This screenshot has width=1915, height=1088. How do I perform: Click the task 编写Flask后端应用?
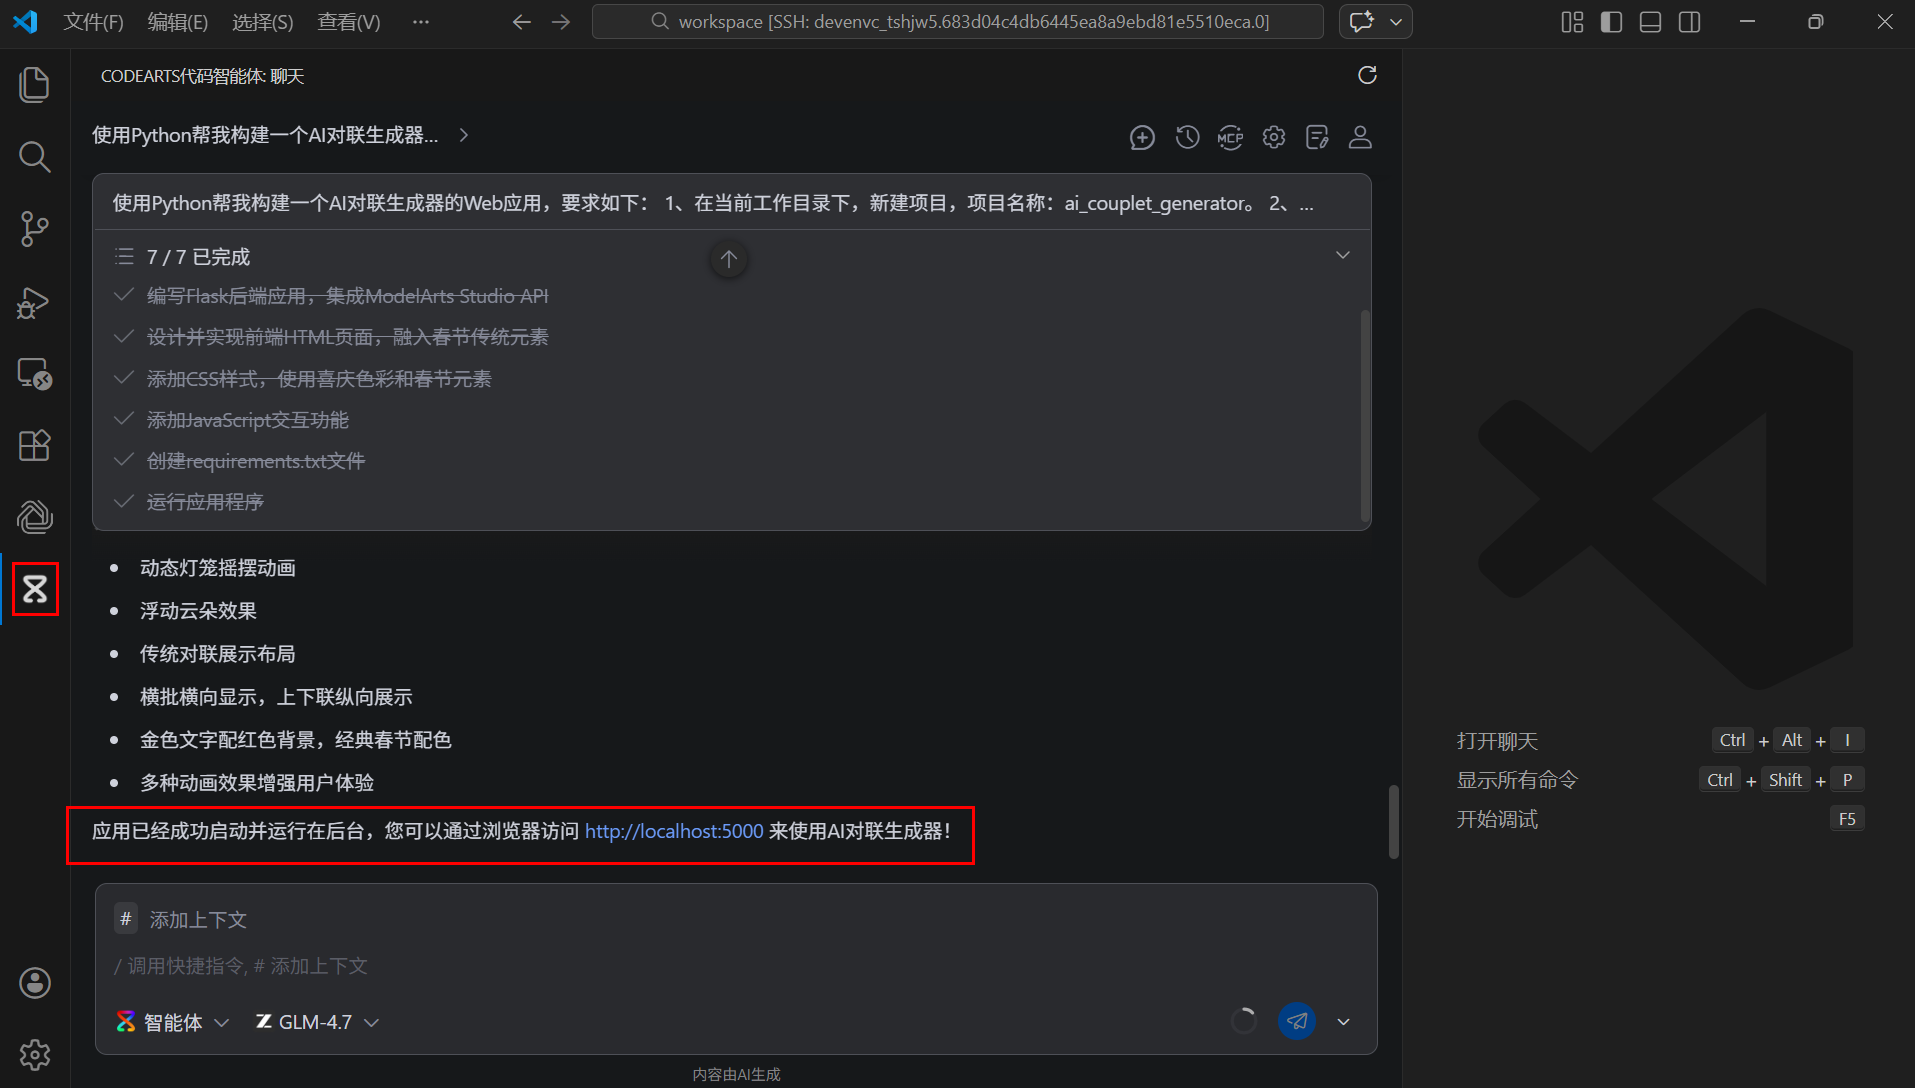coord(347,296)
